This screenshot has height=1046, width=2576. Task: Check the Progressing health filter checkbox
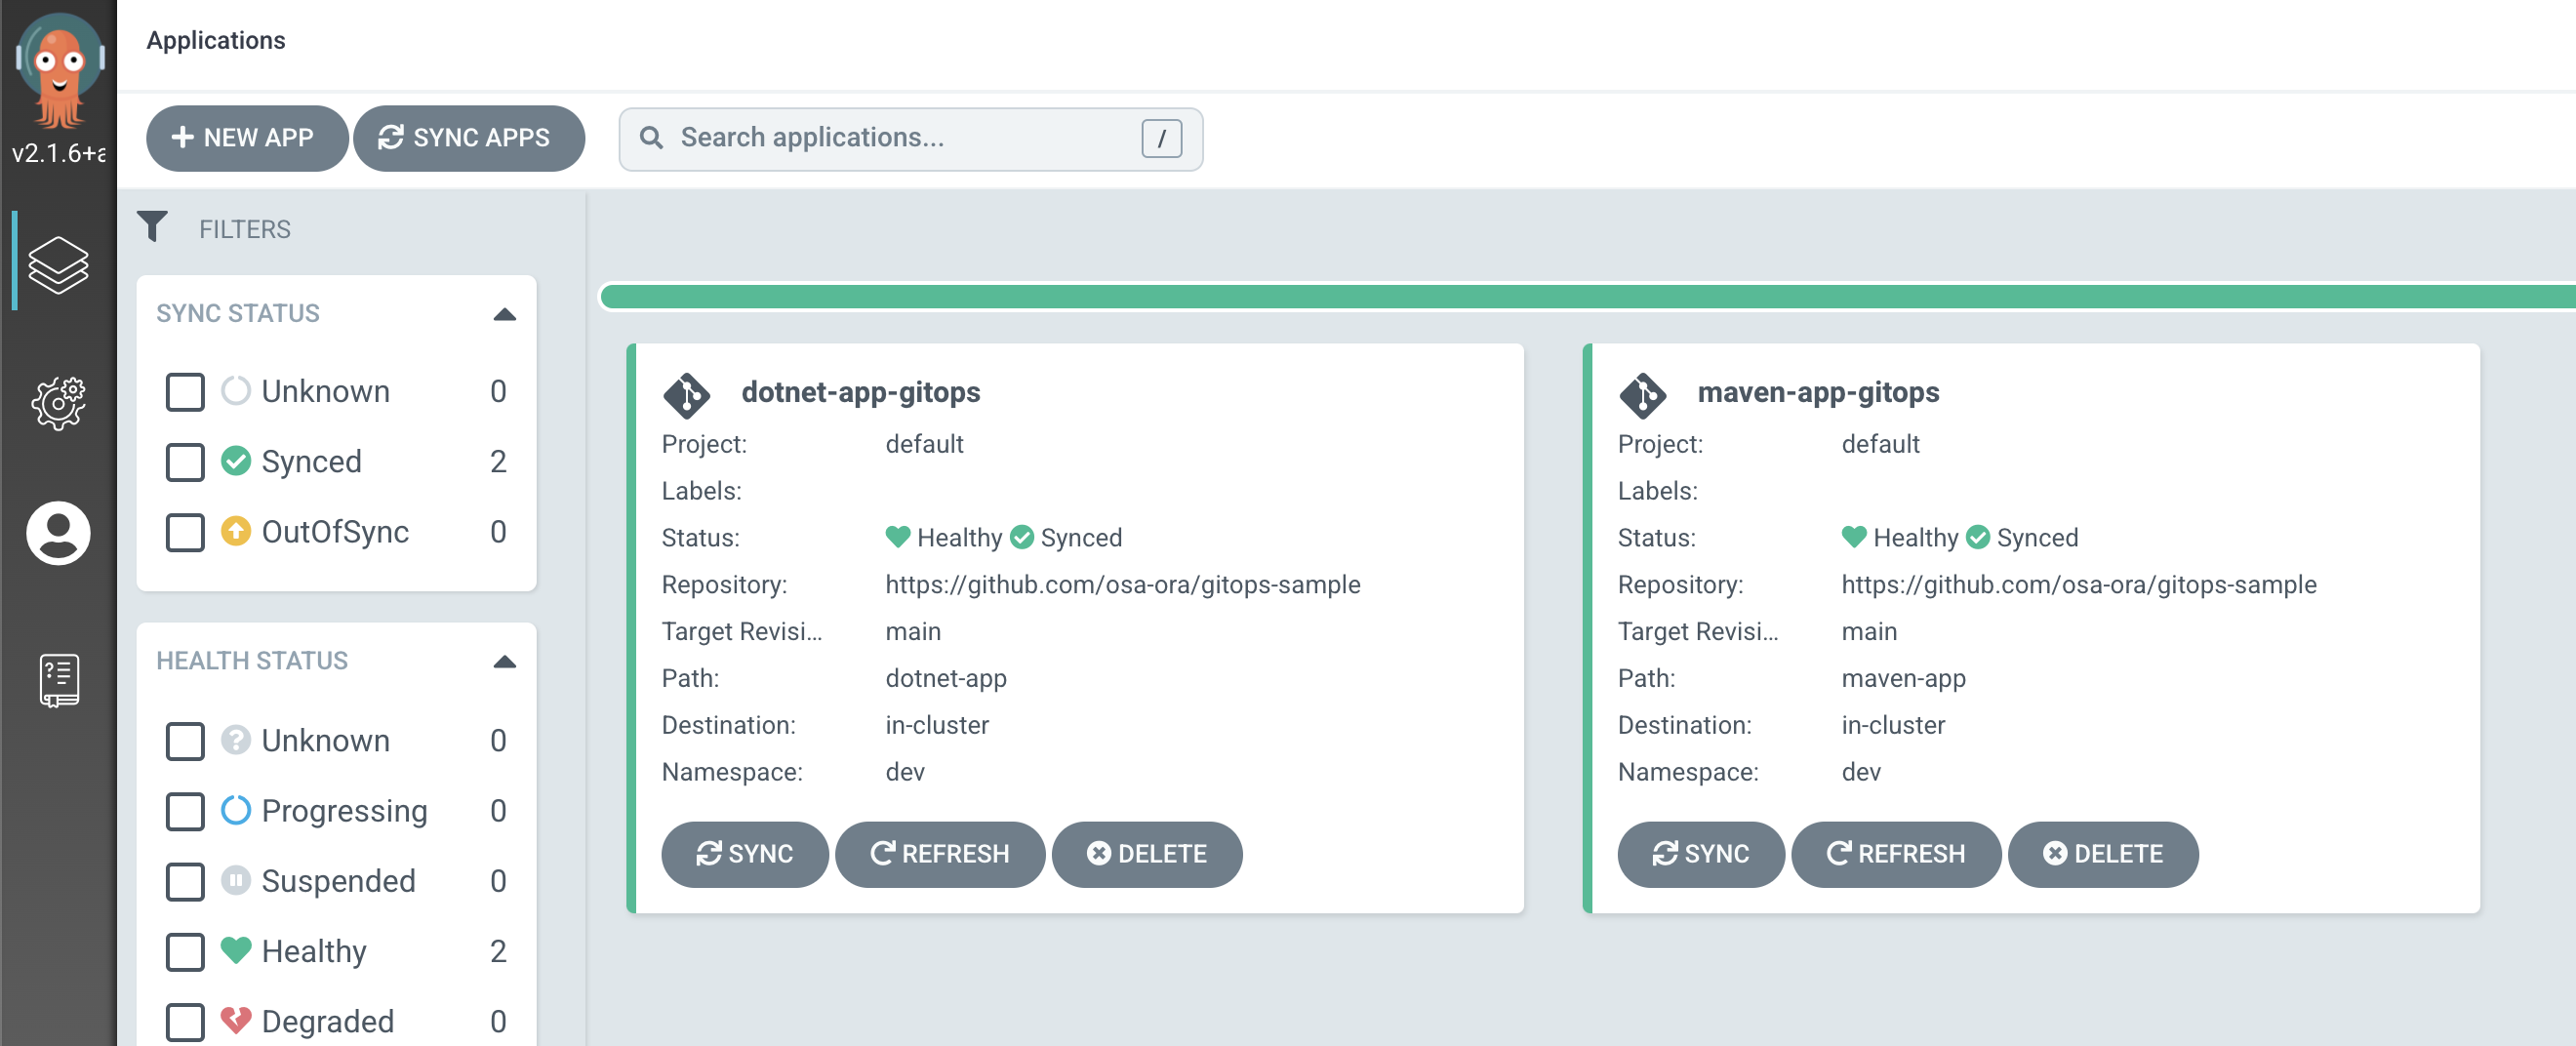click(185, 811)
